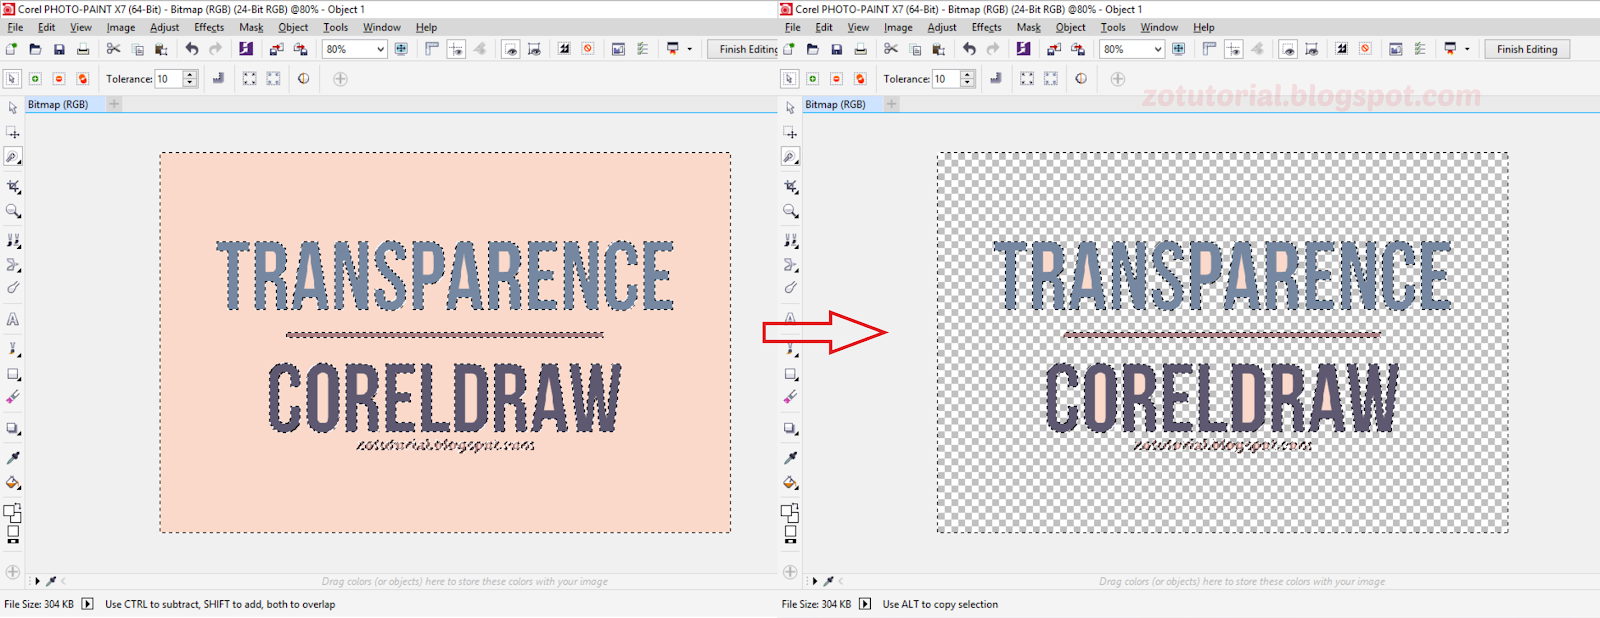This screenshot has width=1600, height=618.
Task: Select Object Pick tool in right window toolbox
Action: [790, 107]
